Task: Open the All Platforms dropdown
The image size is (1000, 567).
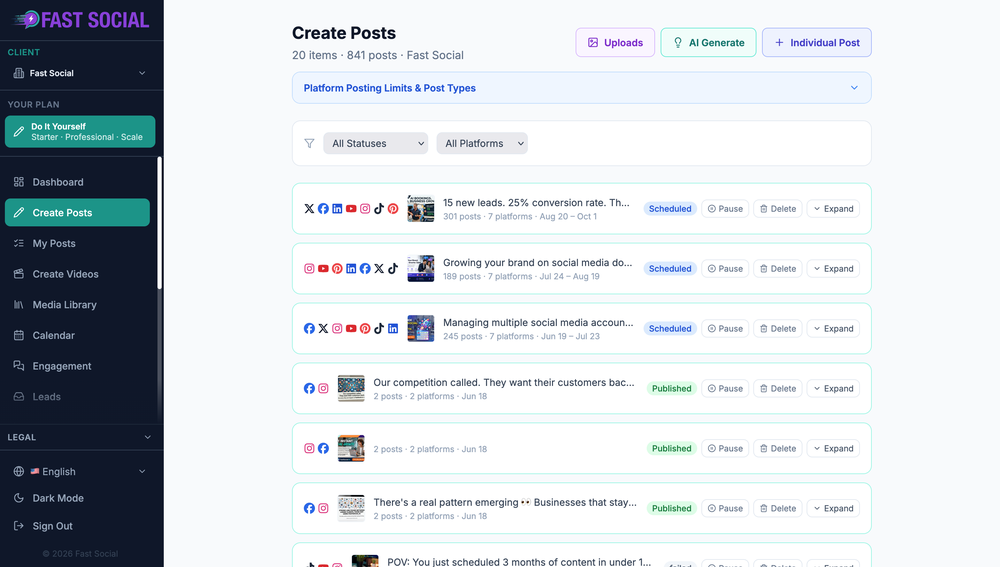Action: point(482,144)
